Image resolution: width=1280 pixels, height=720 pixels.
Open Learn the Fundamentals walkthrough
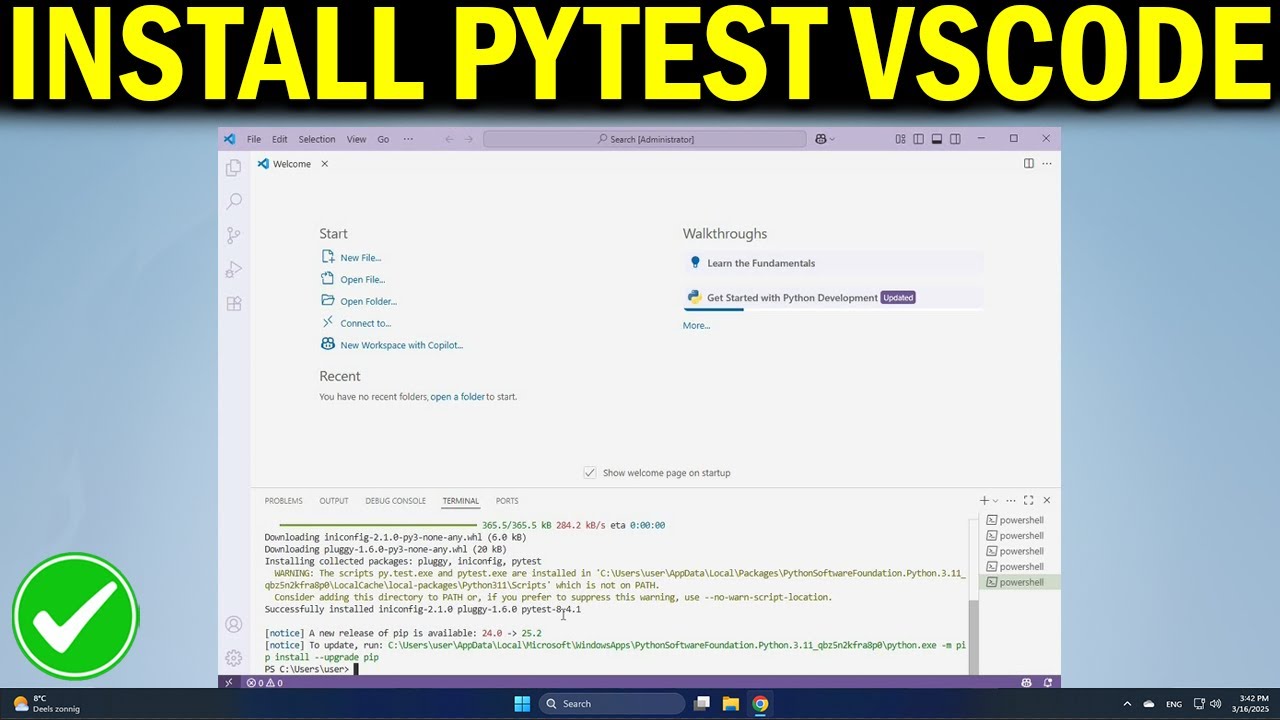pos(834,263)
